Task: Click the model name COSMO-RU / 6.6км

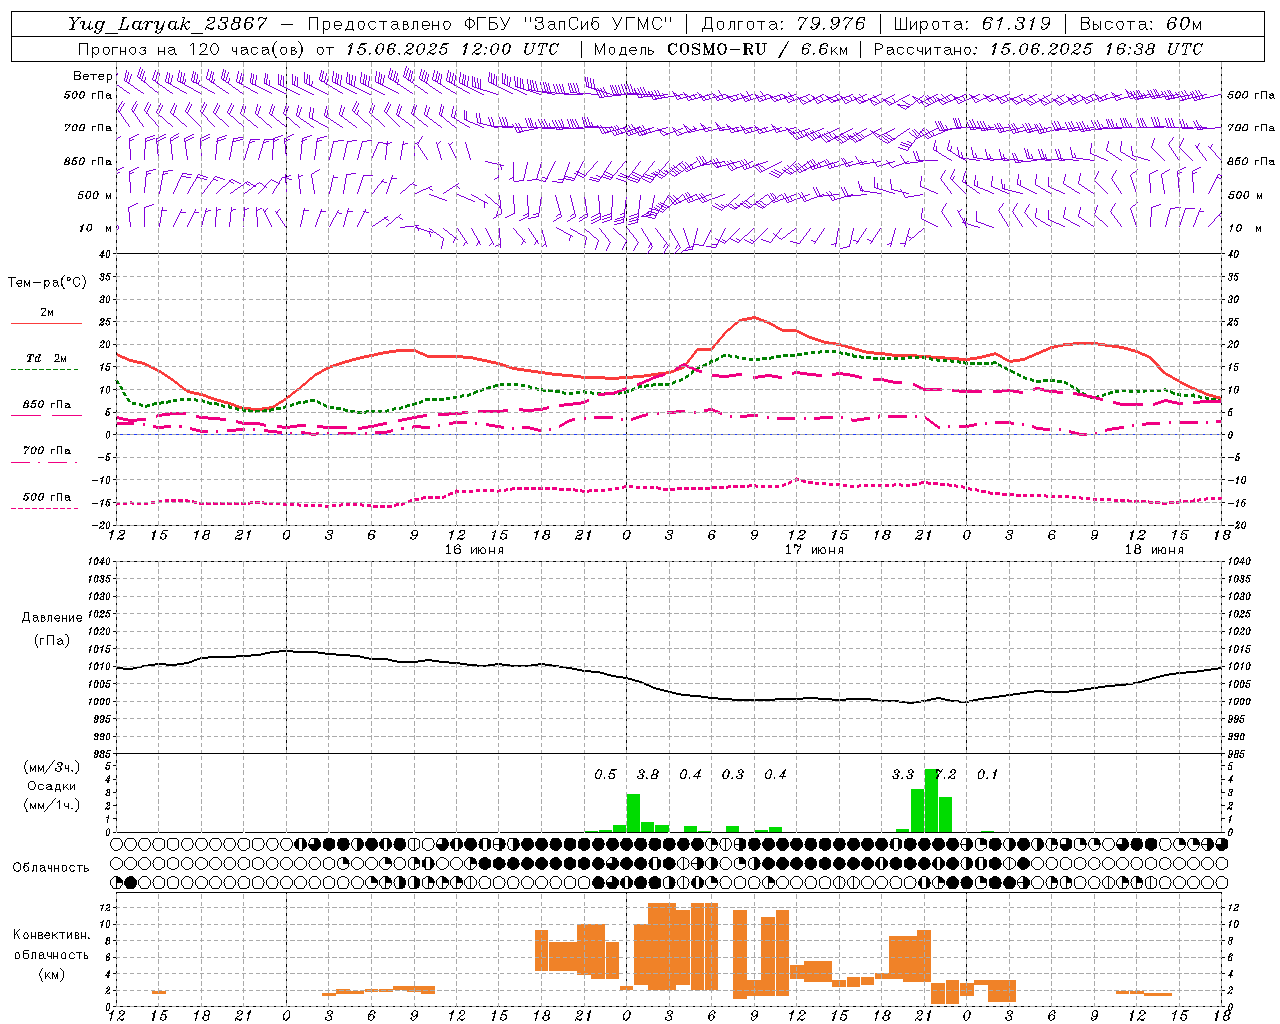Action: (757, 49)
